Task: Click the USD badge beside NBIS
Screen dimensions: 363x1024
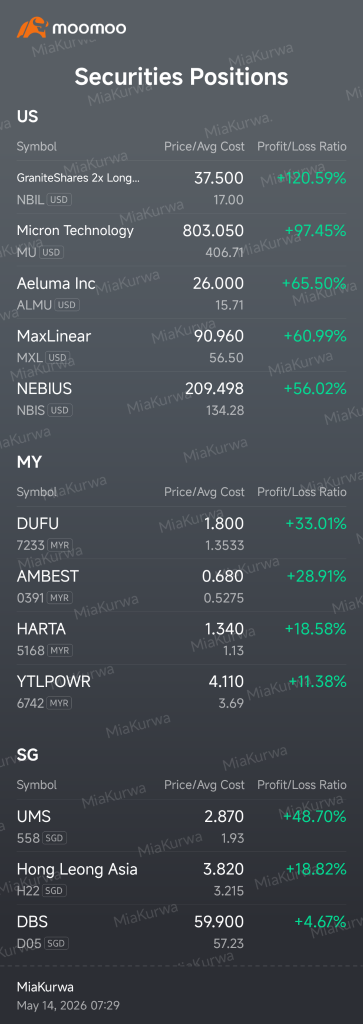Action: click(x=61, y=410)
